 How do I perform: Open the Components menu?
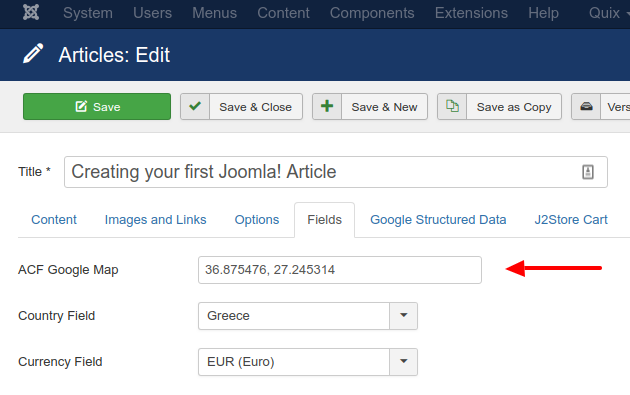[x=372, y=13]
